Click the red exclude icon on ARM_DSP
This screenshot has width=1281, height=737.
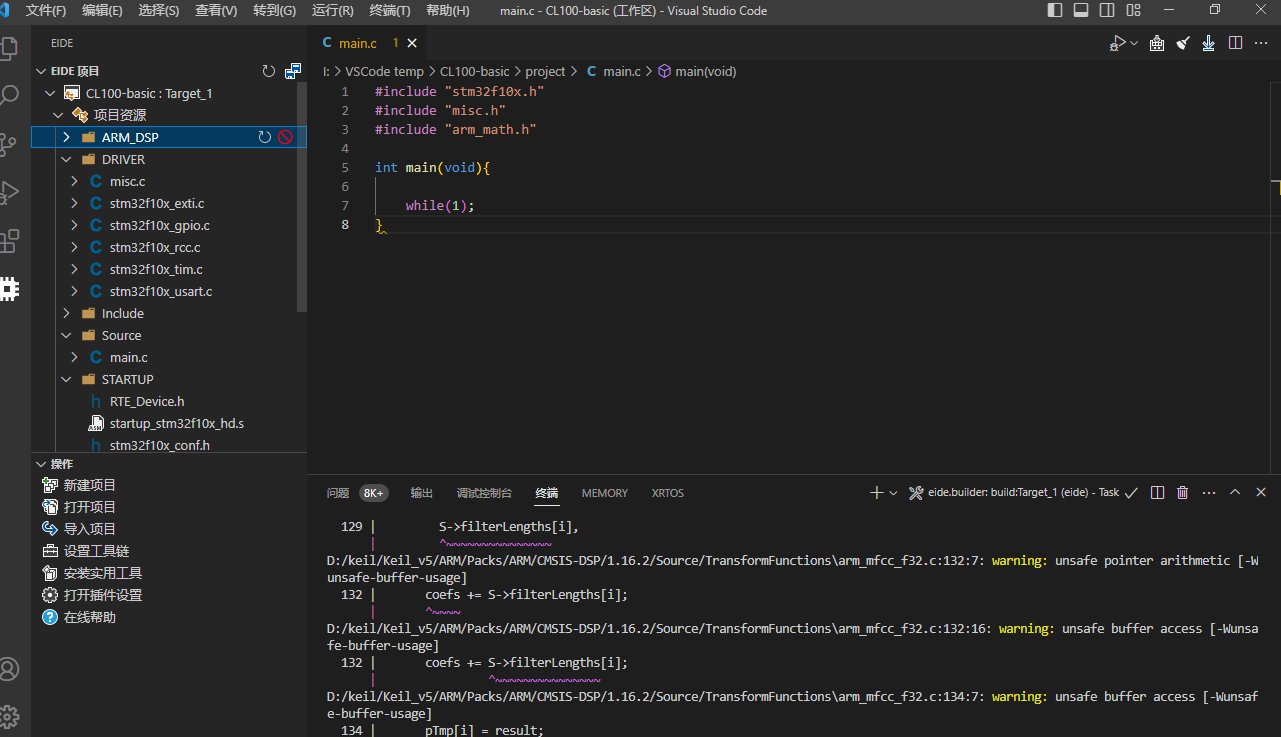[285, 137]
